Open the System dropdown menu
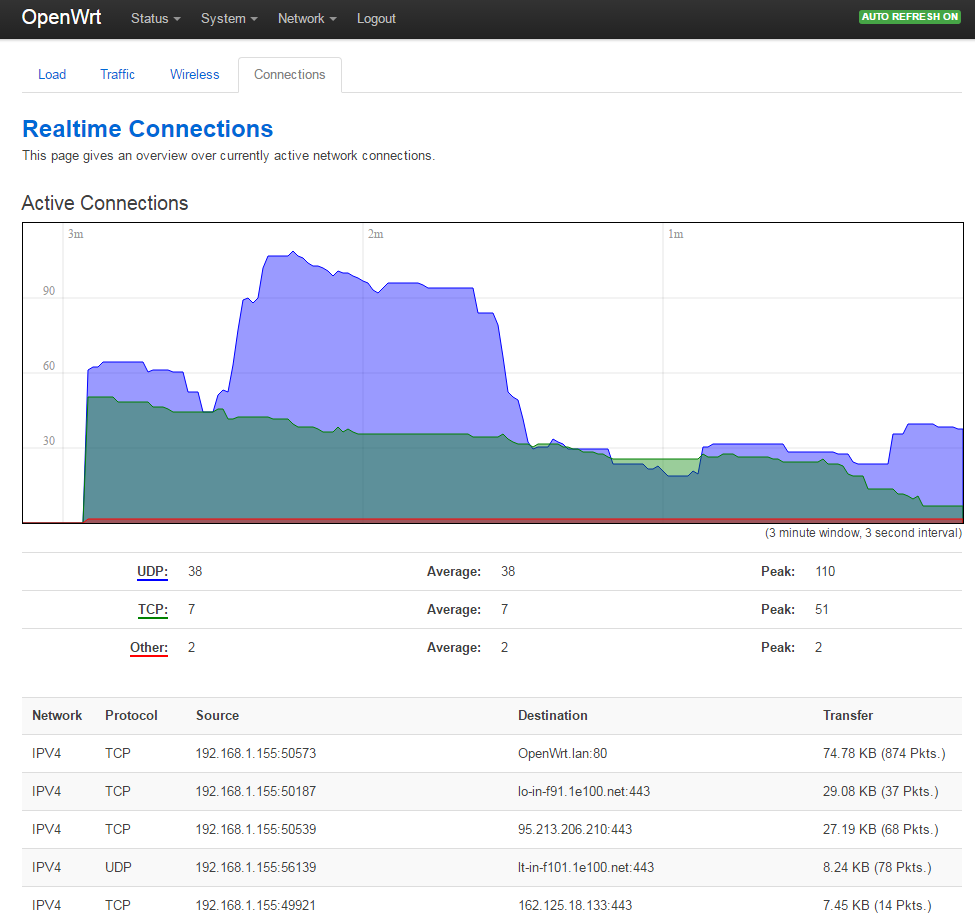Screen dimensions: 975x922 (228, 19)
